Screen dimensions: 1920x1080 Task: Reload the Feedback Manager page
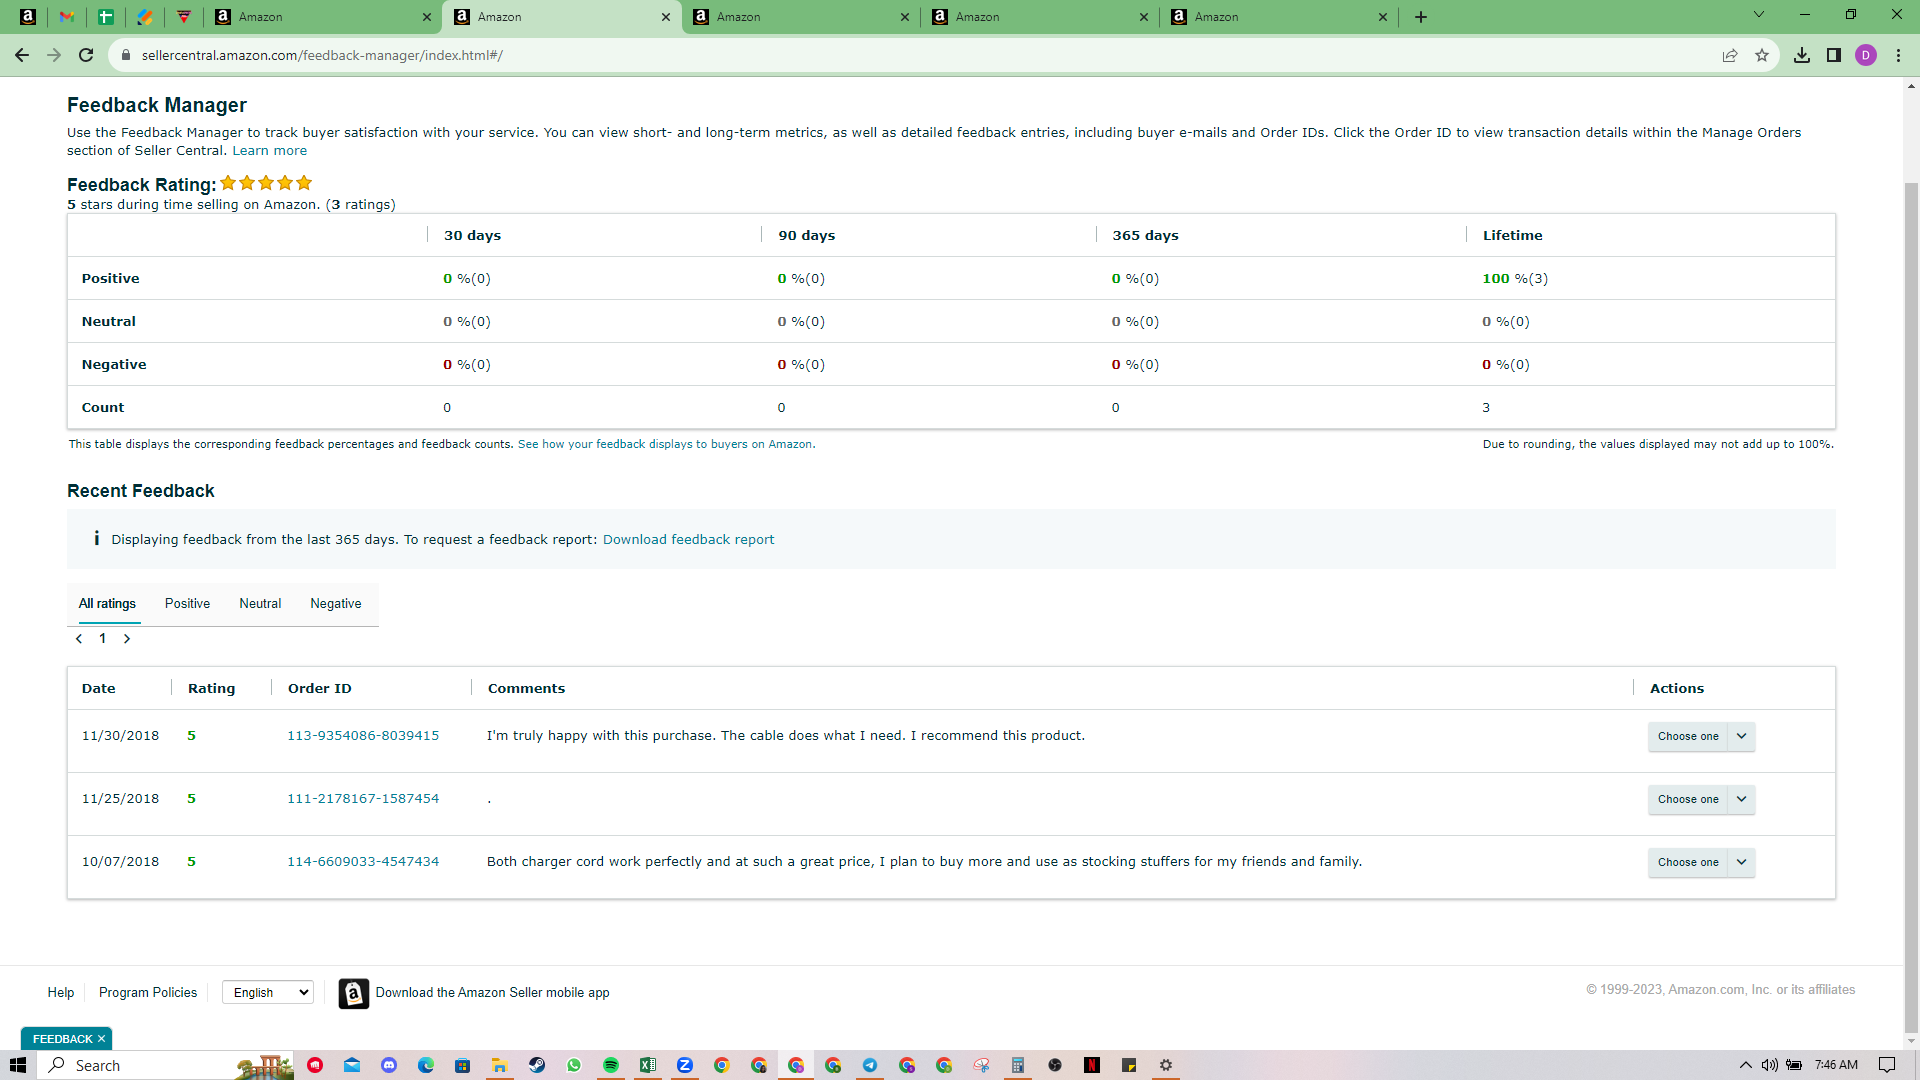[86, 55]
